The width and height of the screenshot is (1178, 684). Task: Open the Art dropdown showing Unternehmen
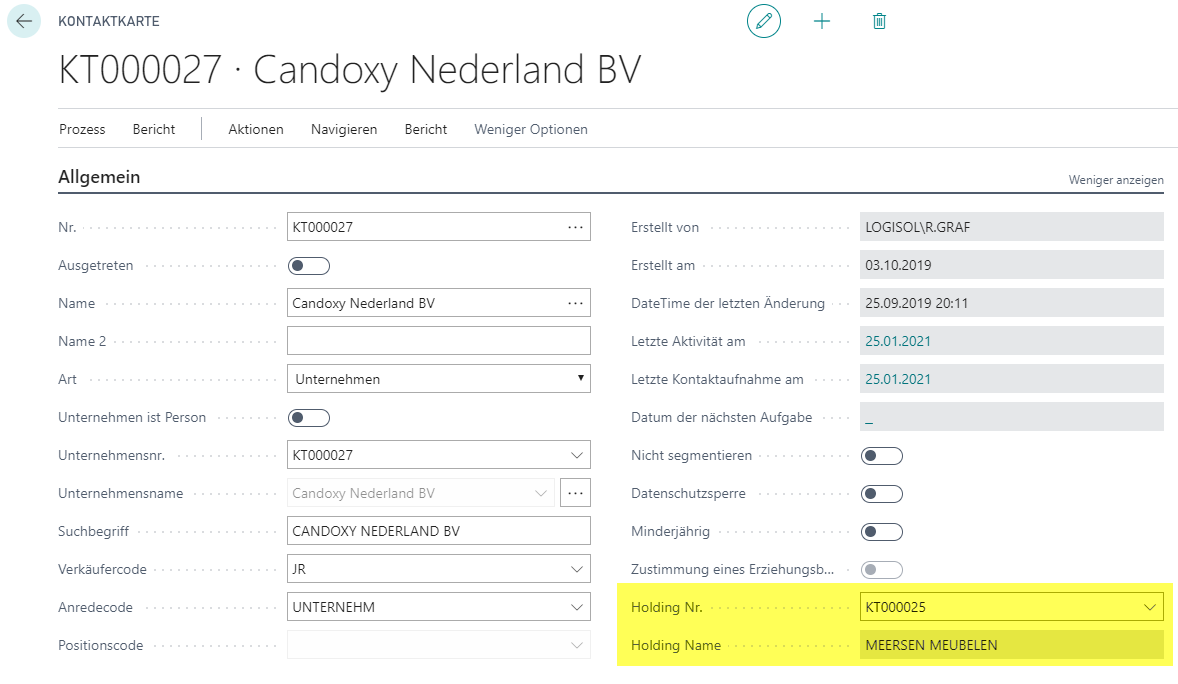[439, 379]
